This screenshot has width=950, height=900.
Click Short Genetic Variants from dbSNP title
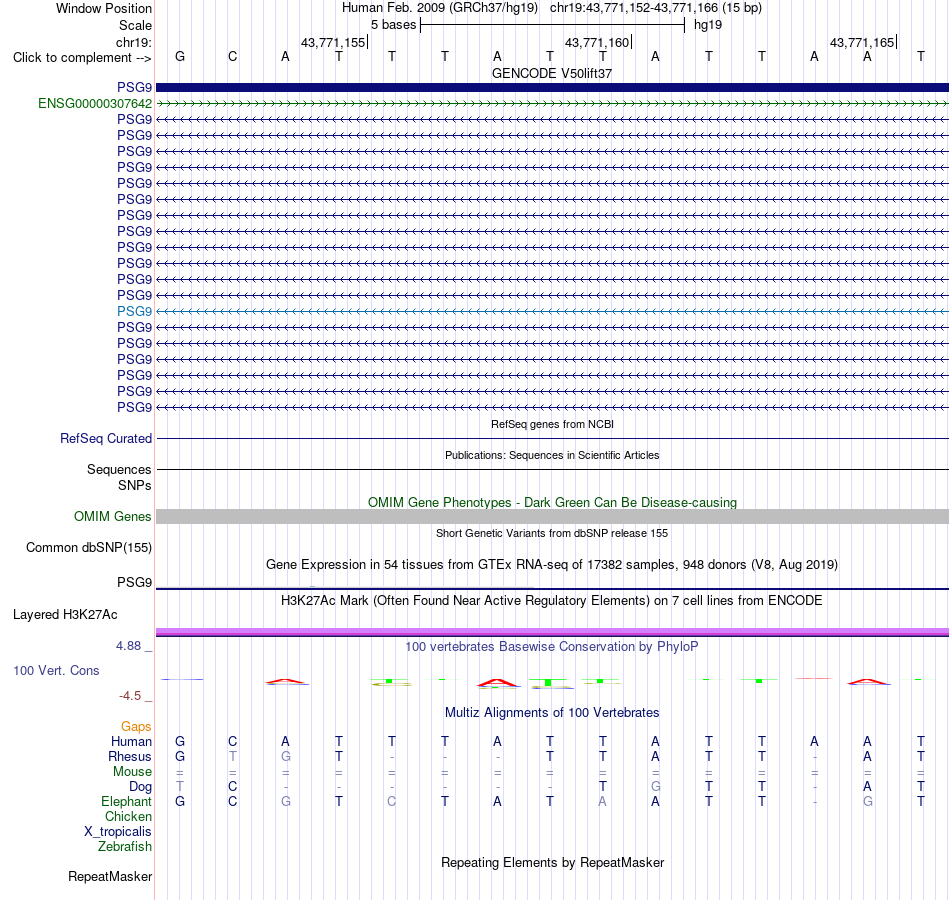552,533
